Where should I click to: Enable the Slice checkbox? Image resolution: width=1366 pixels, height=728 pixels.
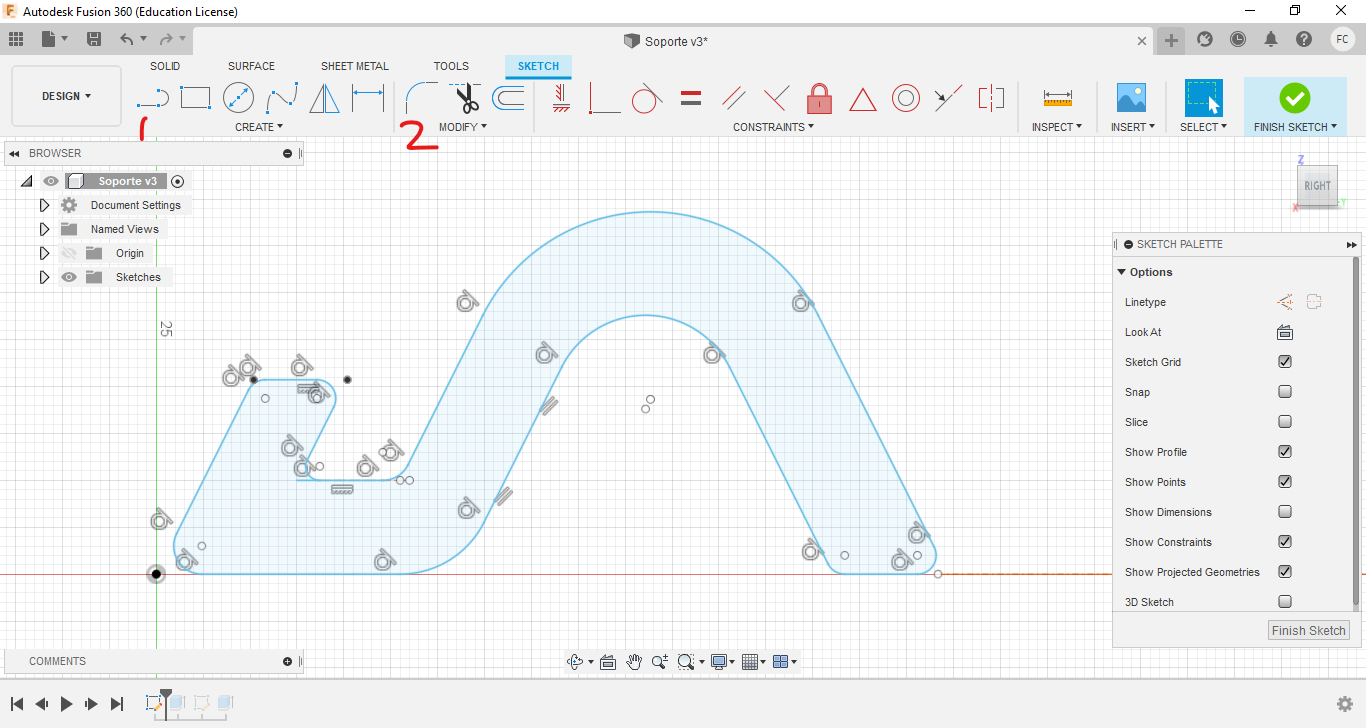point(1285,422)
